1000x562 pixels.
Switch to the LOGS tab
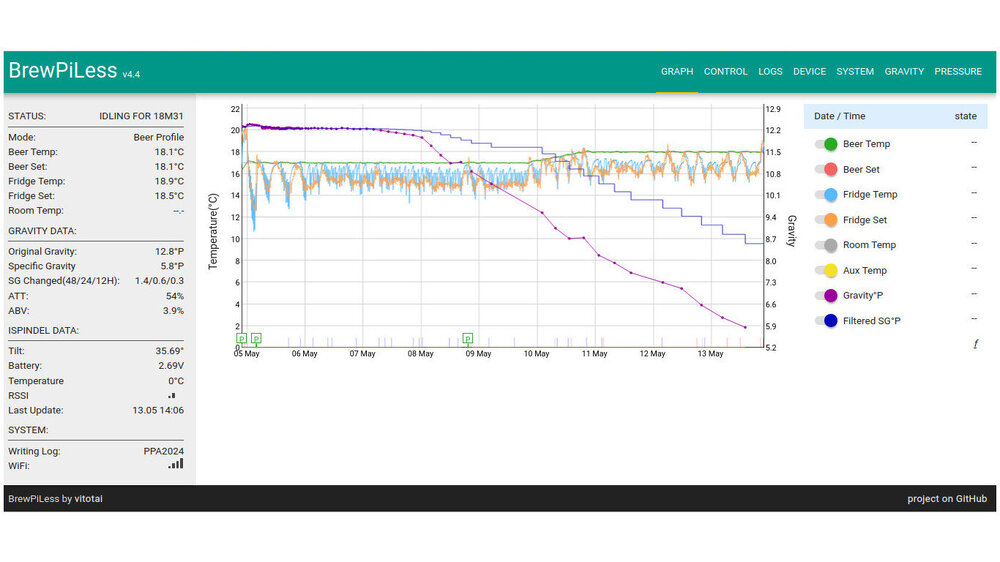(770, 72)
